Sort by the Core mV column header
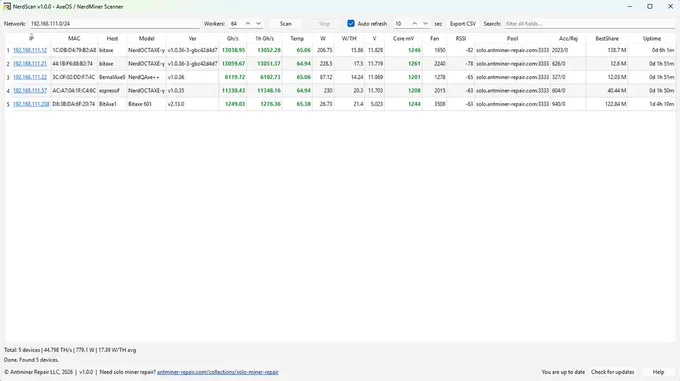The image size is (680, 381). click(x=403, y=39)
